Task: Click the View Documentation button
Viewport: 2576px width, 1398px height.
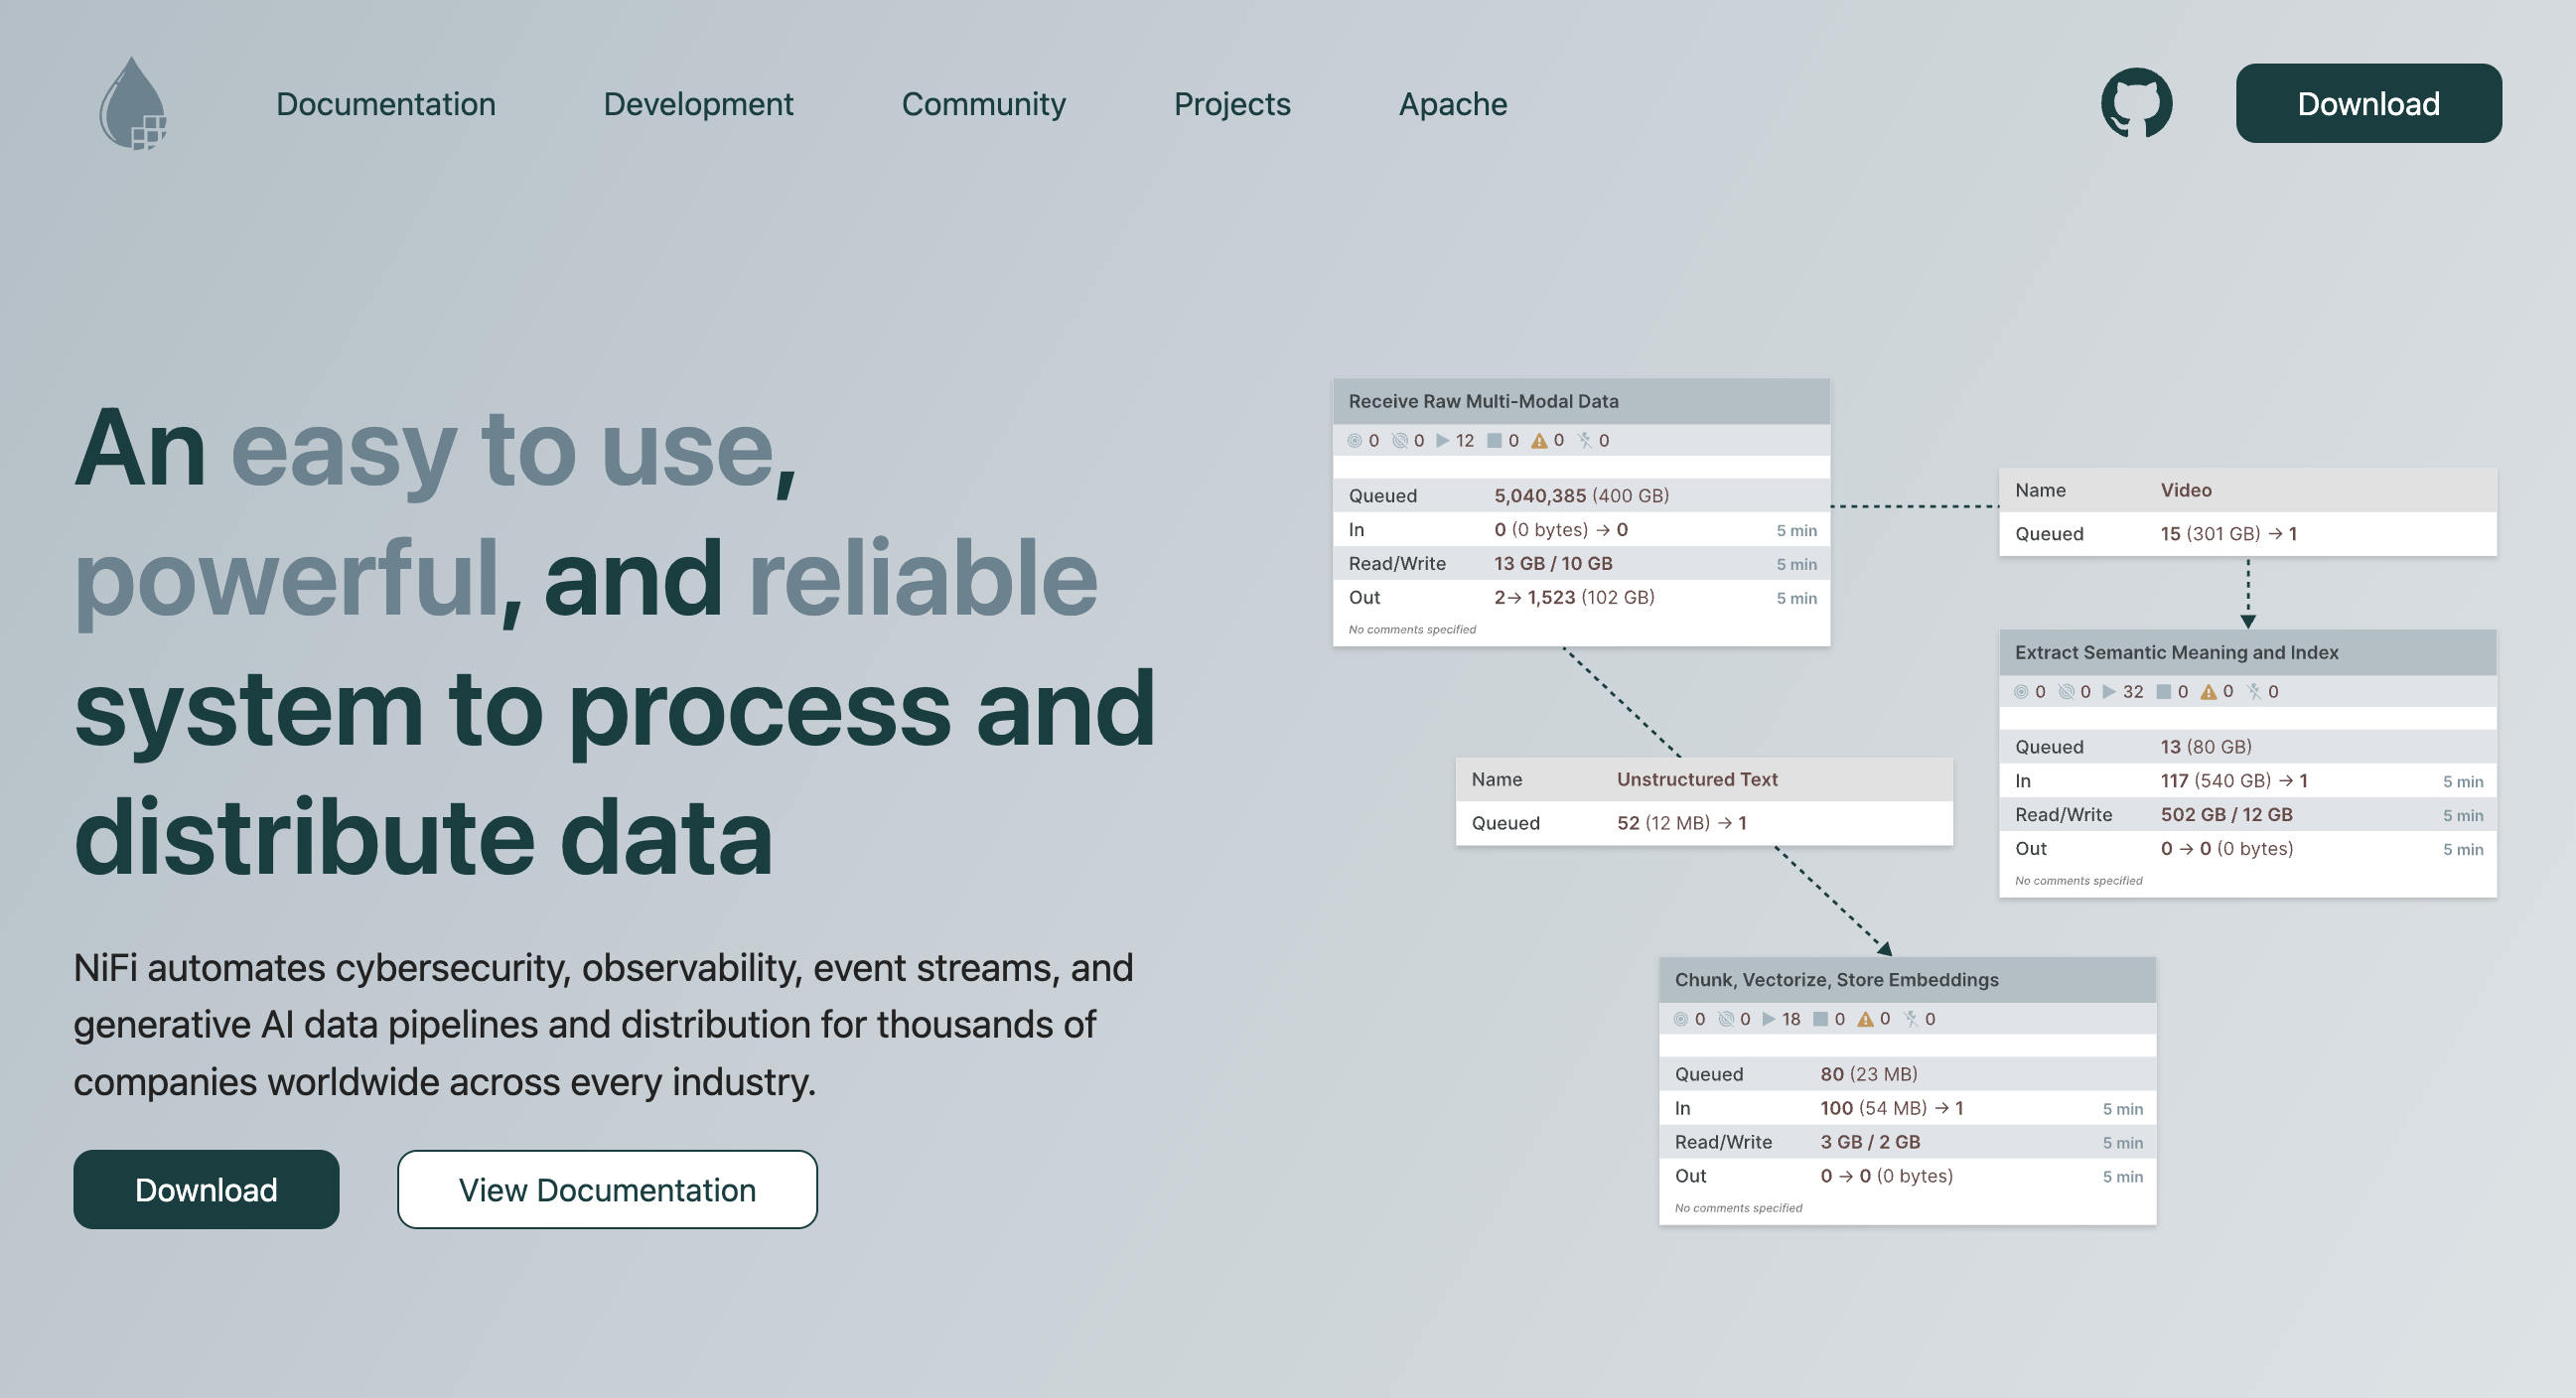Action: (x=607, y=1189)
